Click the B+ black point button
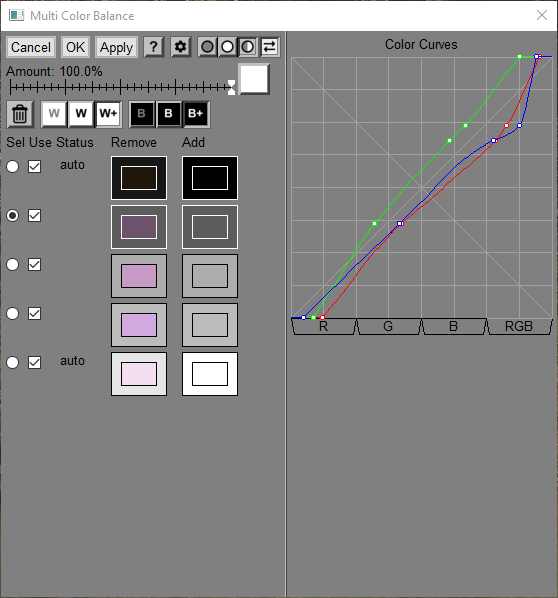Viewport: 558px width, 598px height. 196,114
